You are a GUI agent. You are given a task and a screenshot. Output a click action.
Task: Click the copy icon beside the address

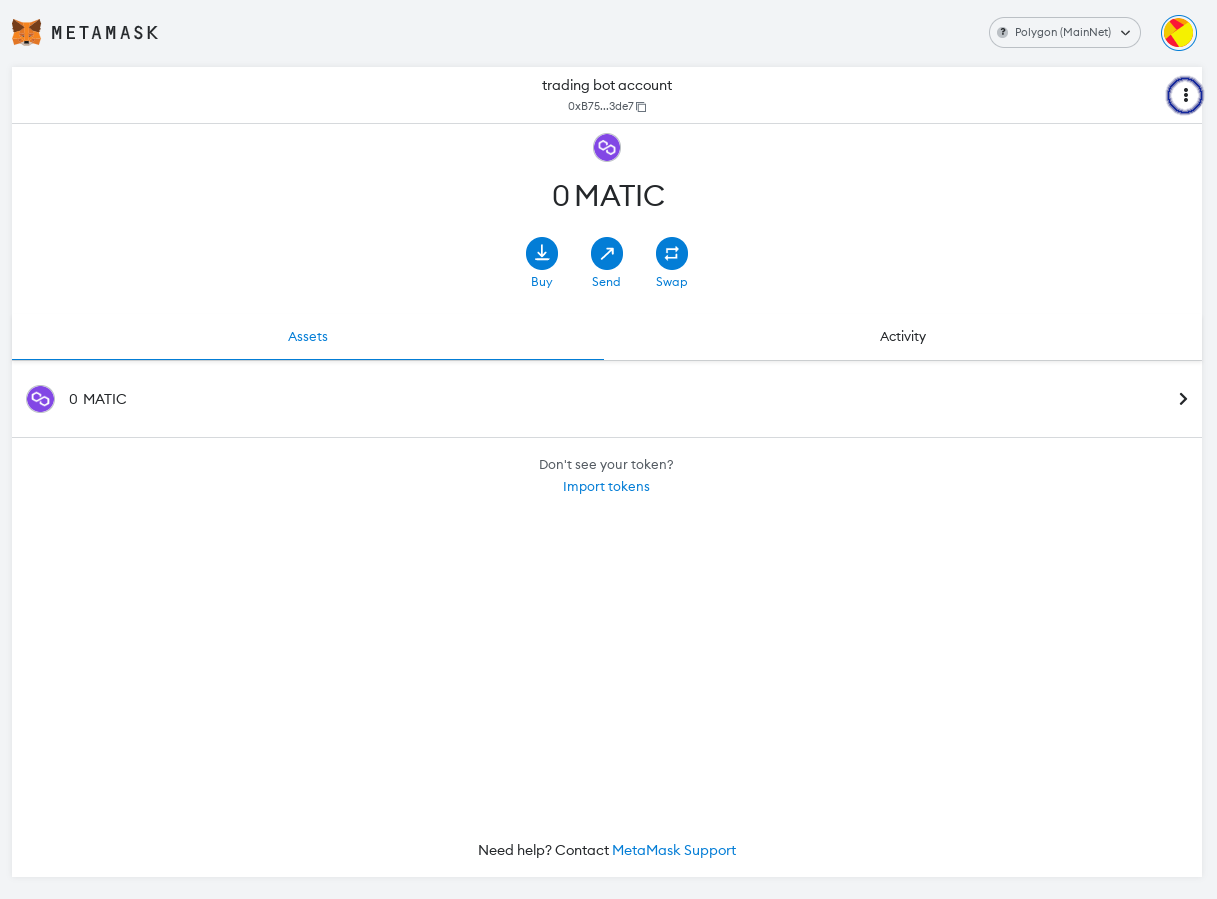click(641, 107)
